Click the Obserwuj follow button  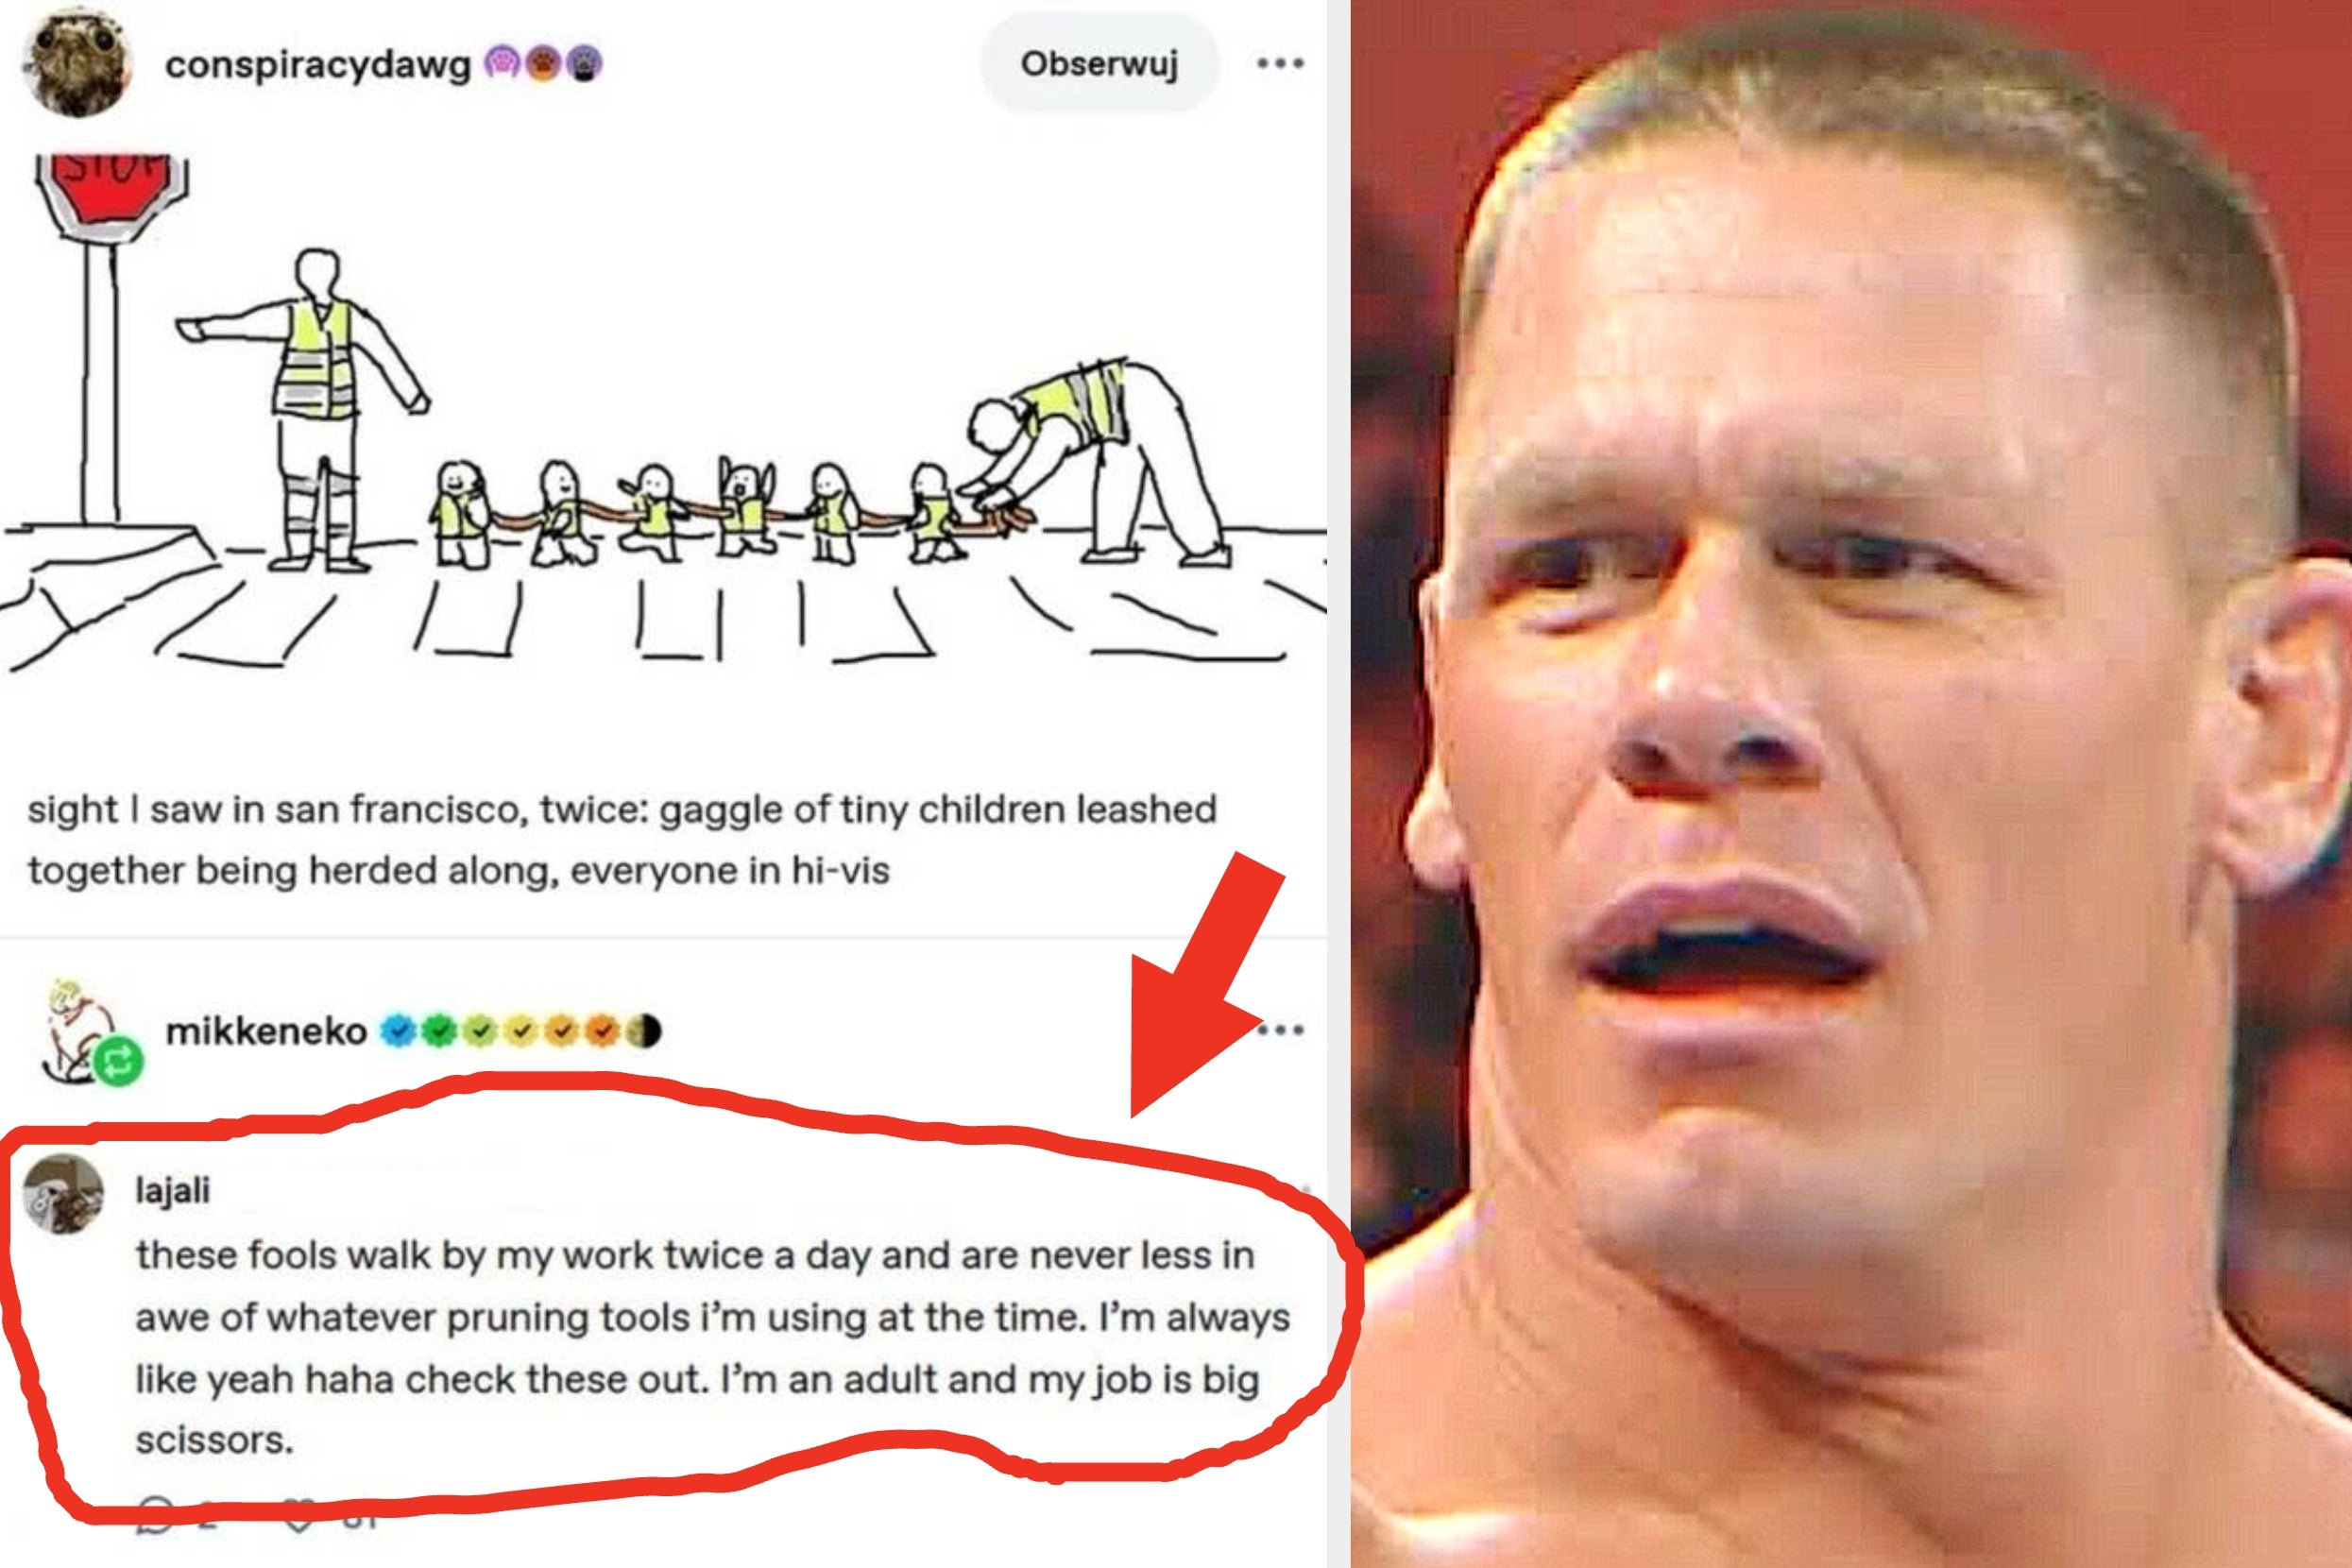[1099, 64]
